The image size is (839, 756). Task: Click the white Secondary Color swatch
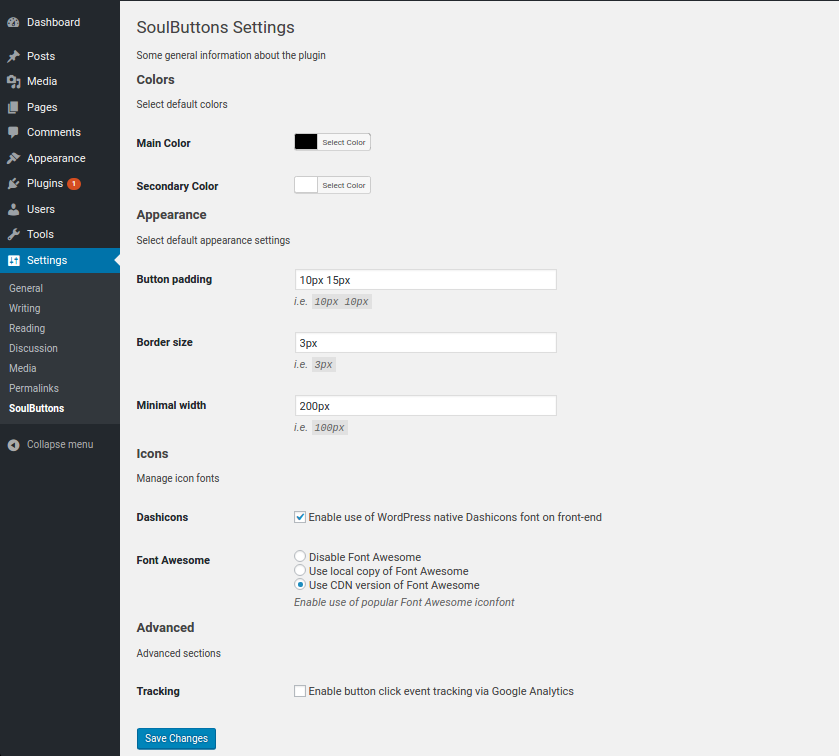[306, 185]
